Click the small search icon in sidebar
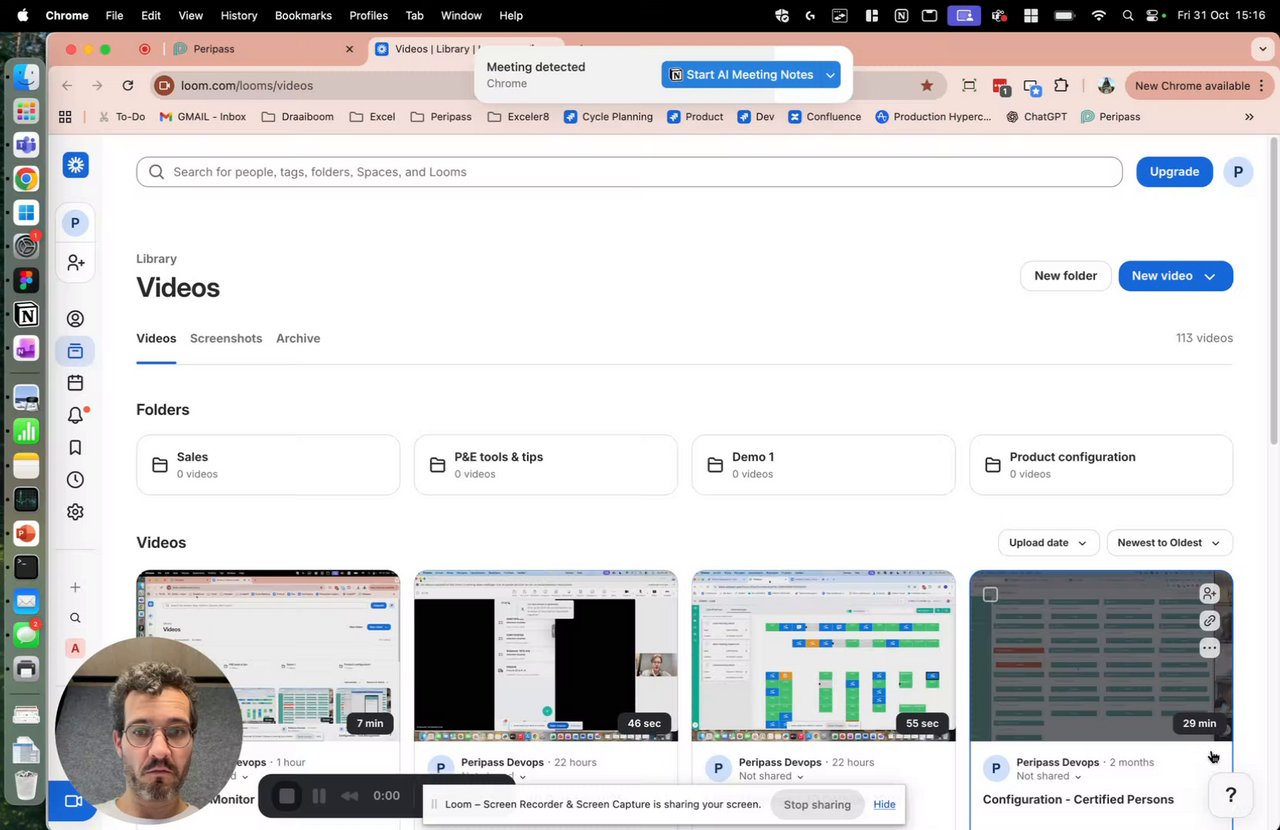This screenshot has height=830, width=1280. click(x=75, y=618)
